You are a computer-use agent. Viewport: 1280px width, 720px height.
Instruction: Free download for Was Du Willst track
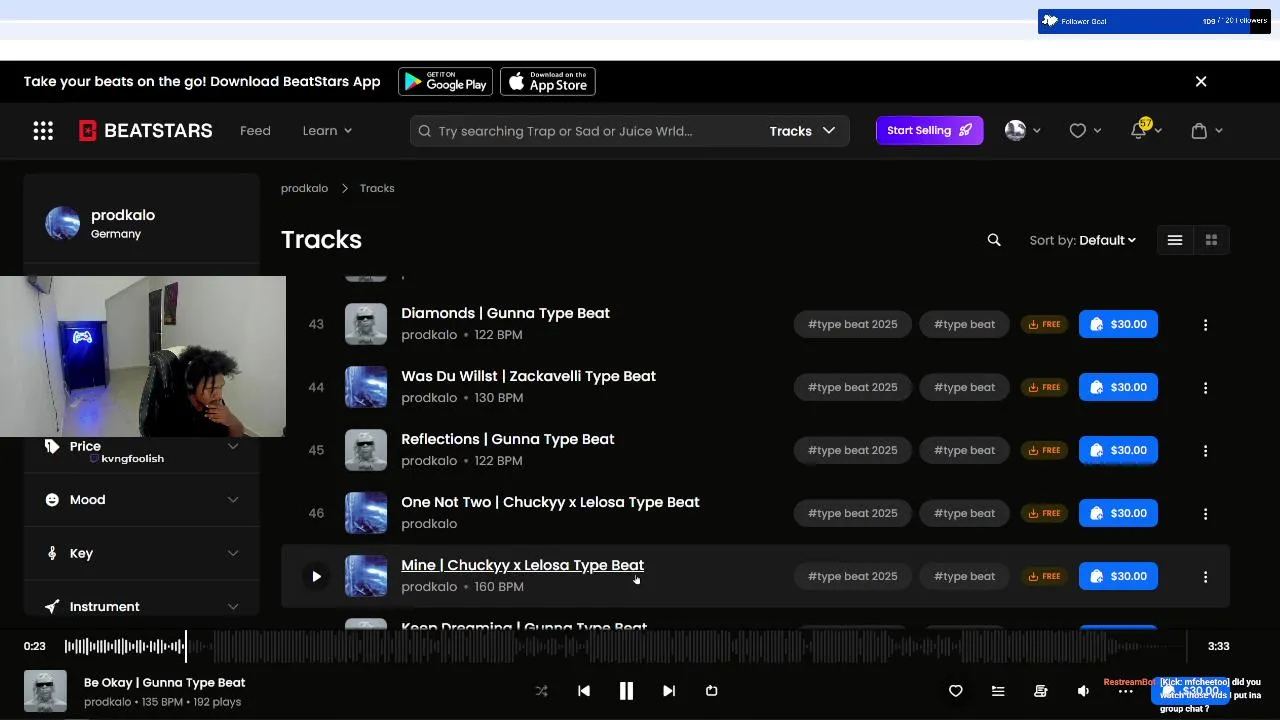1044,387
